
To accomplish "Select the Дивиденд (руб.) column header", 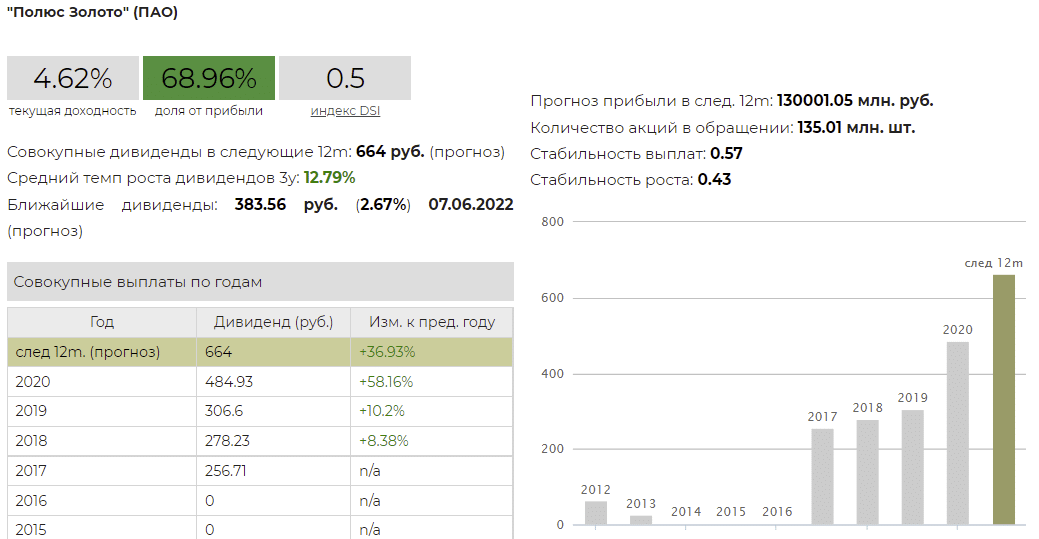I will coord(273,323).
